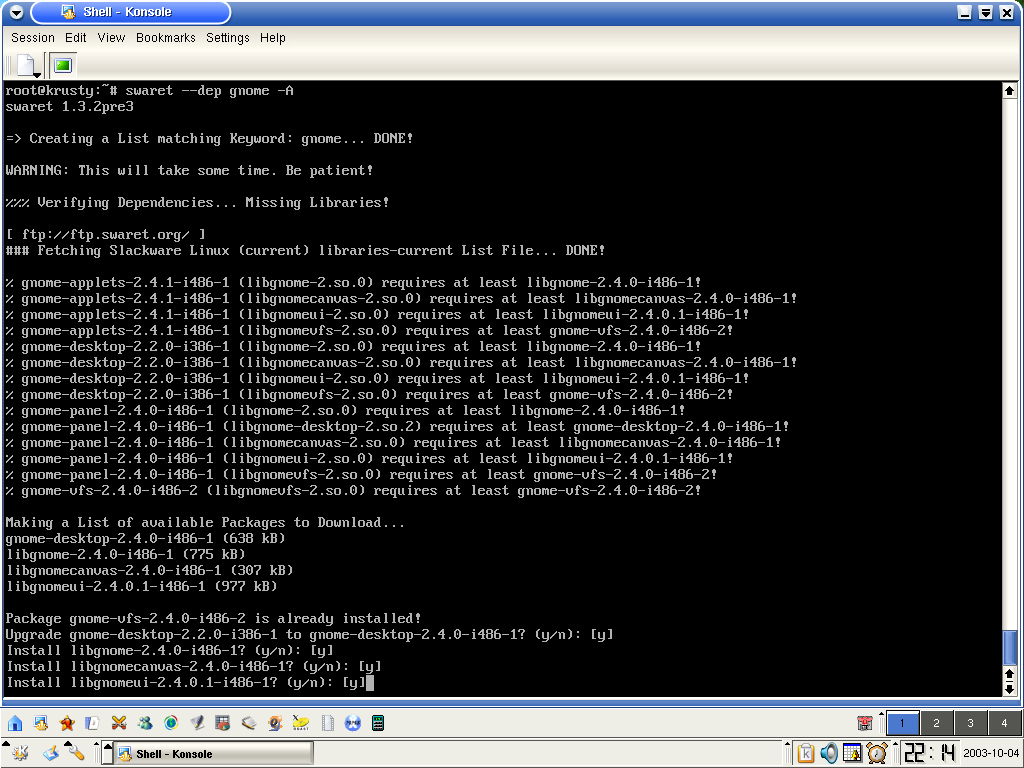Image resolution: width=1024 pixels, height=768 pixels.
Task: Switch to virtual desktop 4
Action: click(x=1004, y=723)
